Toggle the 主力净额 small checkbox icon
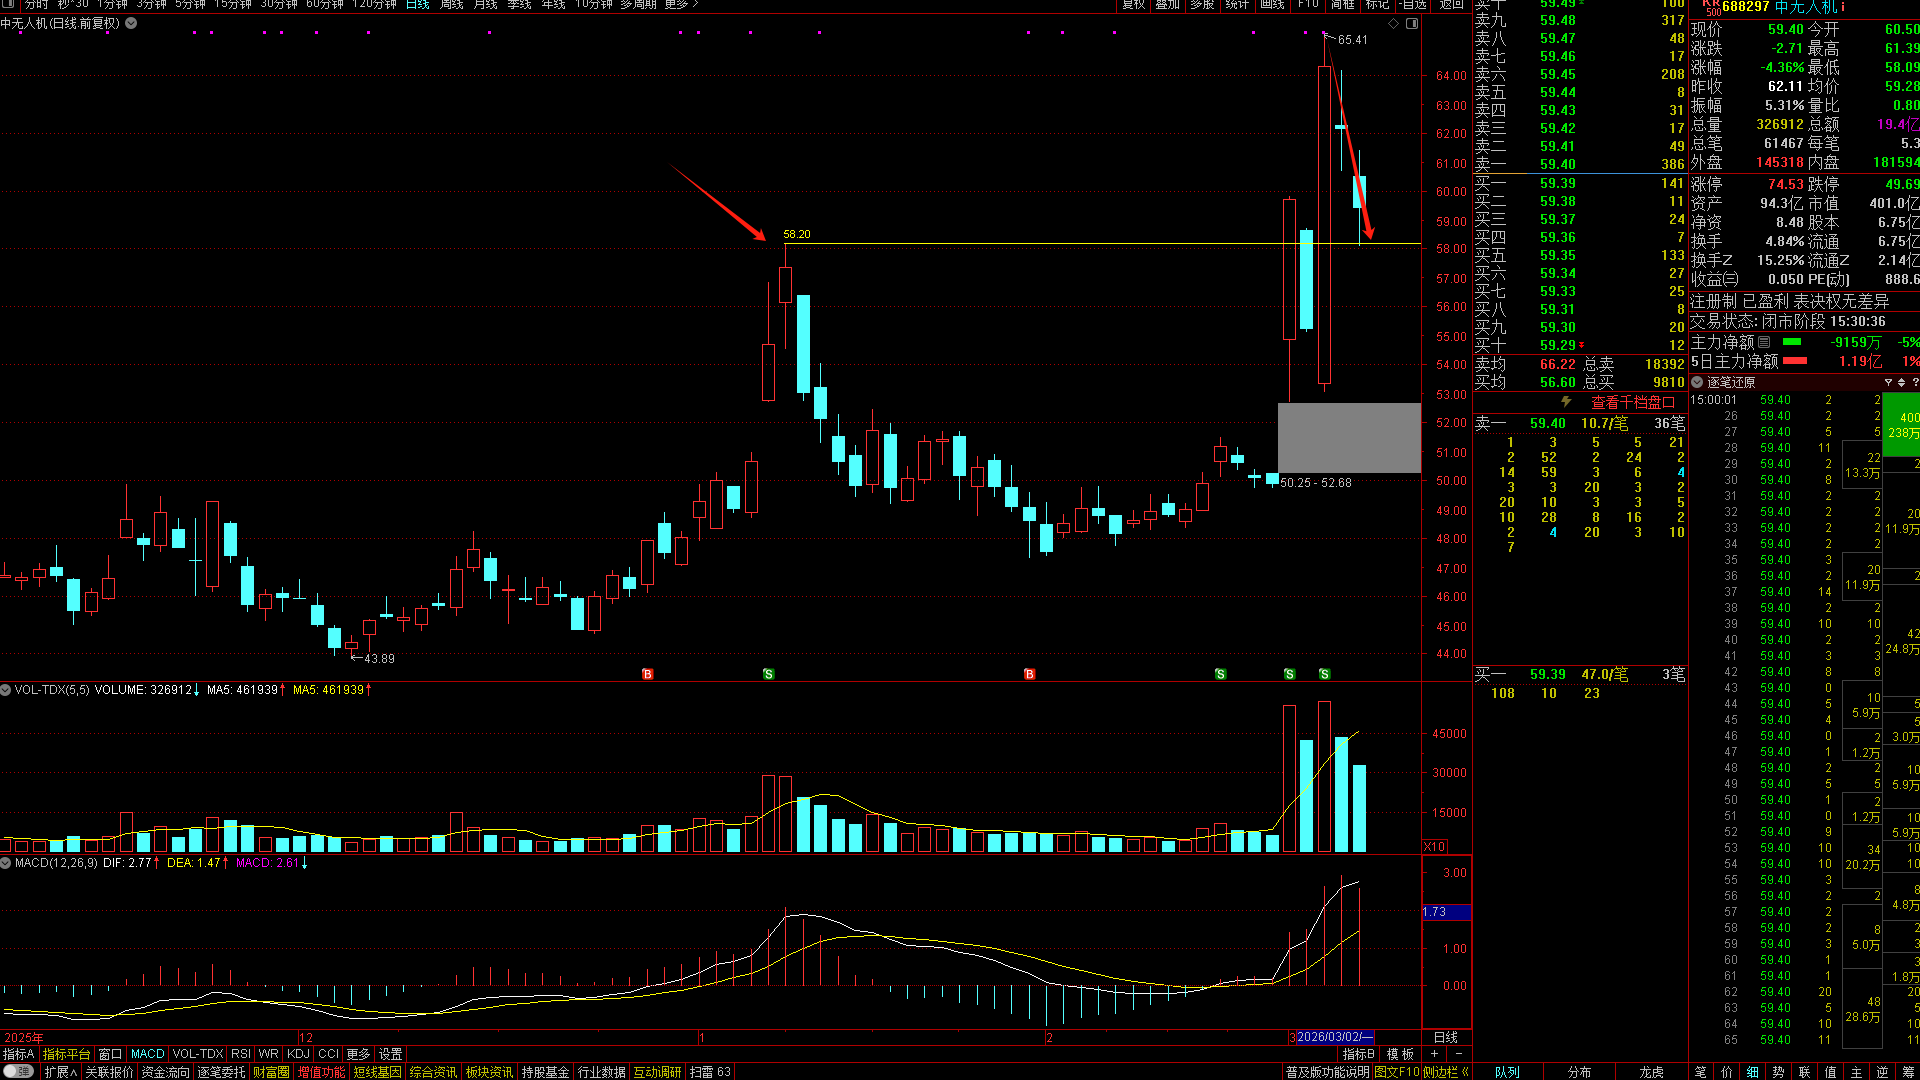The image size is (1920, 1080). (1764, 342)
